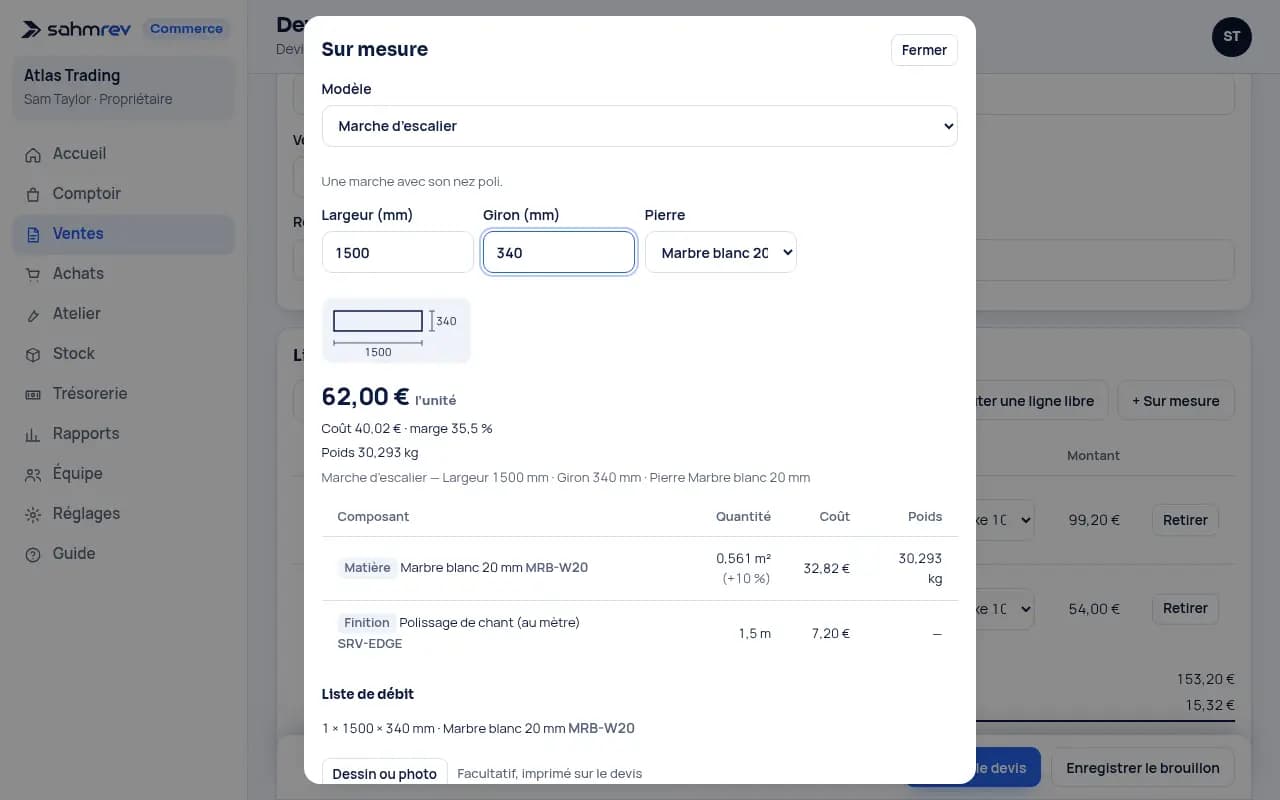Click the Largeur (mm) field

pyautogui.click(x=397, y=252)
